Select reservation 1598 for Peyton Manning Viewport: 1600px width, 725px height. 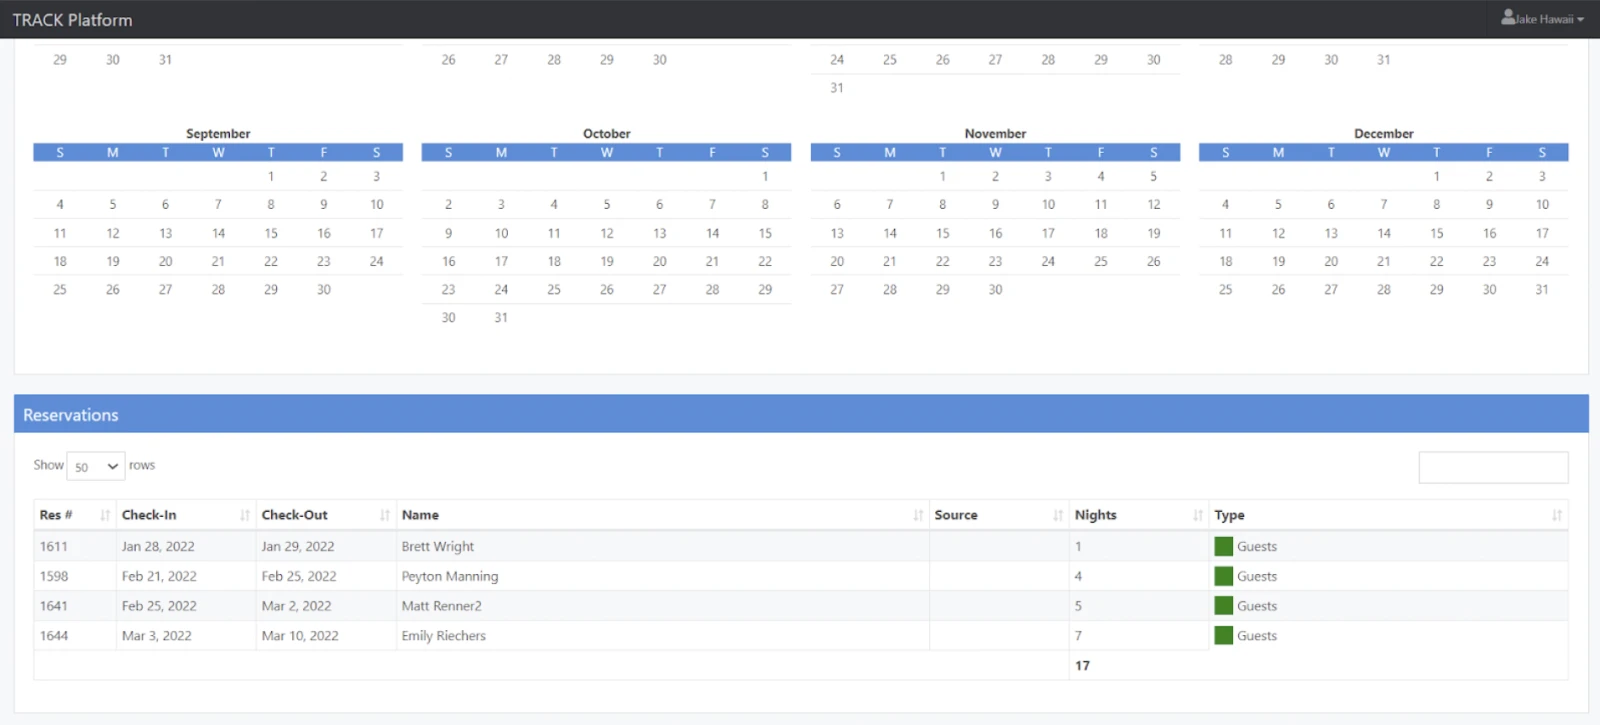[x=54, y=576]
